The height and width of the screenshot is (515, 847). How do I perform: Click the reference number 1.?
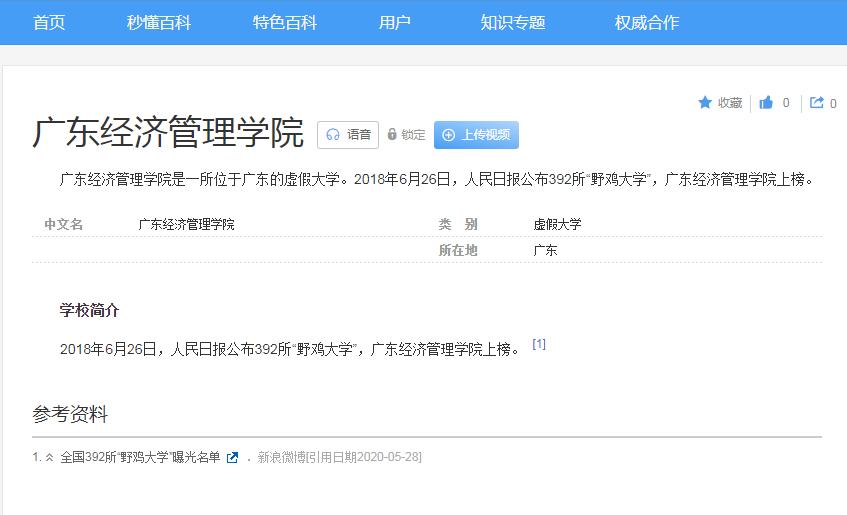point(37,457)
